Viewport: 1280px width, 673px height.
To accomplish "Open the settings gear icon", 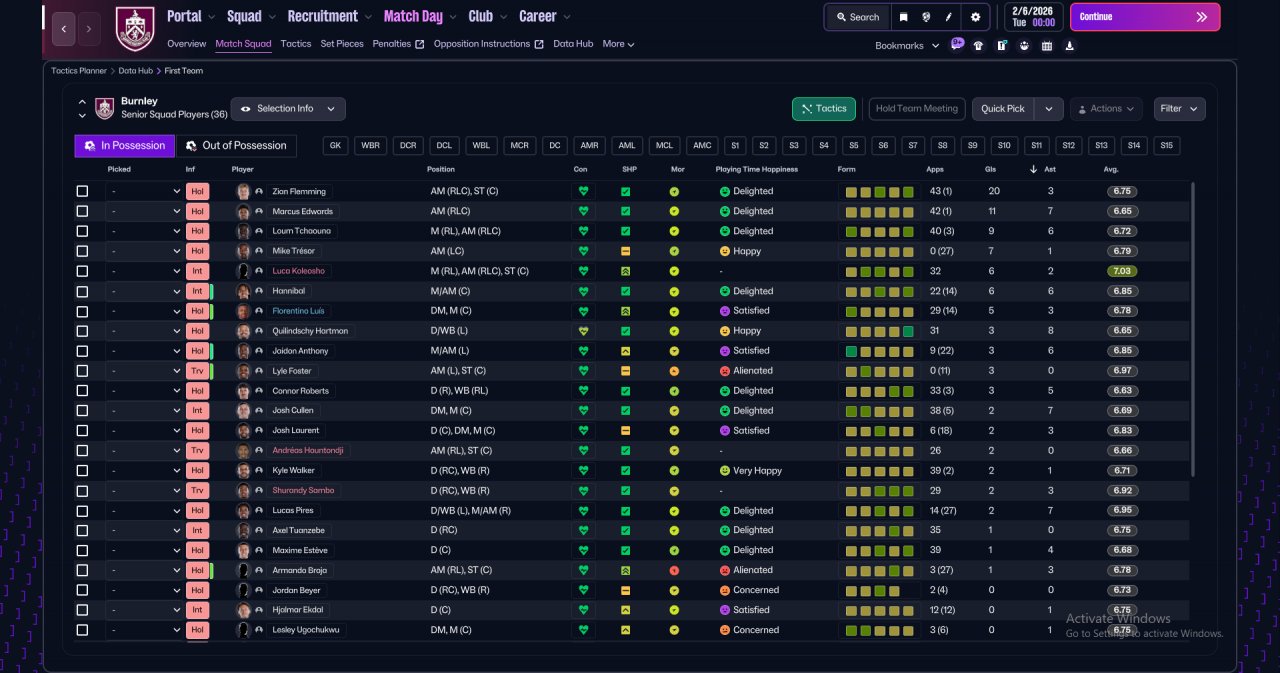I will [976, 17].
